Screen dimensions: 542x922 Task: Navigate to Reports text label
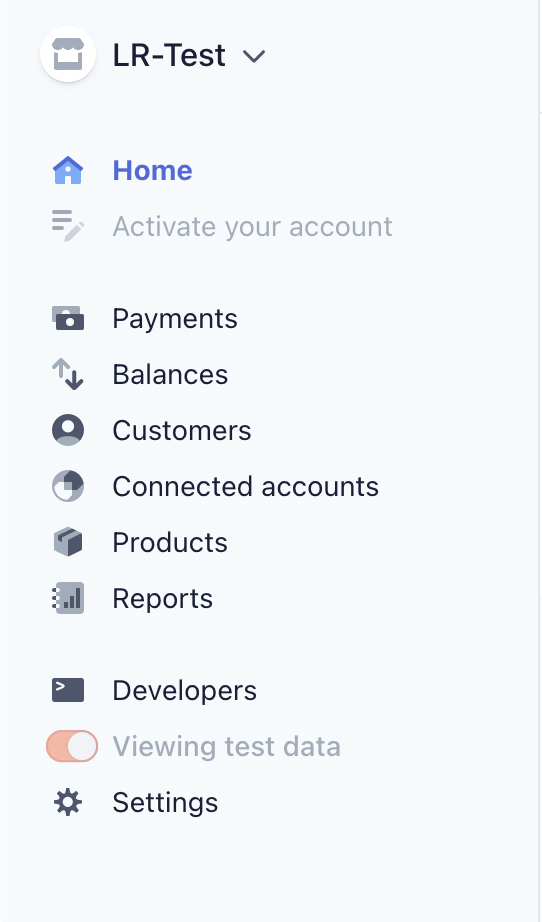click(x=162, y=599)
